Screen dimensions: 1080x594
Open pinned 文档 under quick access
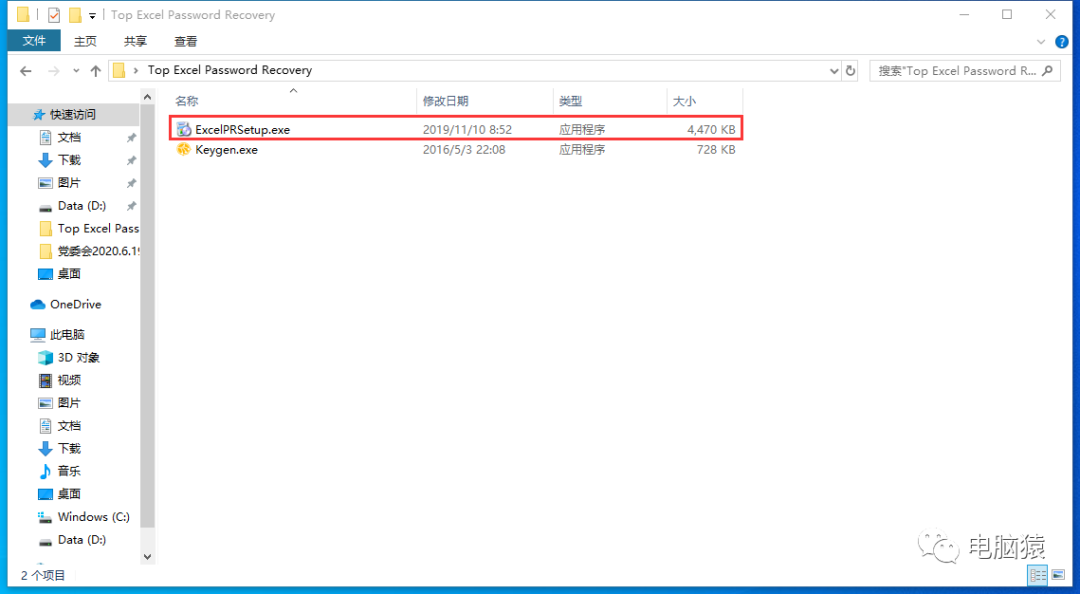[x=69, y=137]
